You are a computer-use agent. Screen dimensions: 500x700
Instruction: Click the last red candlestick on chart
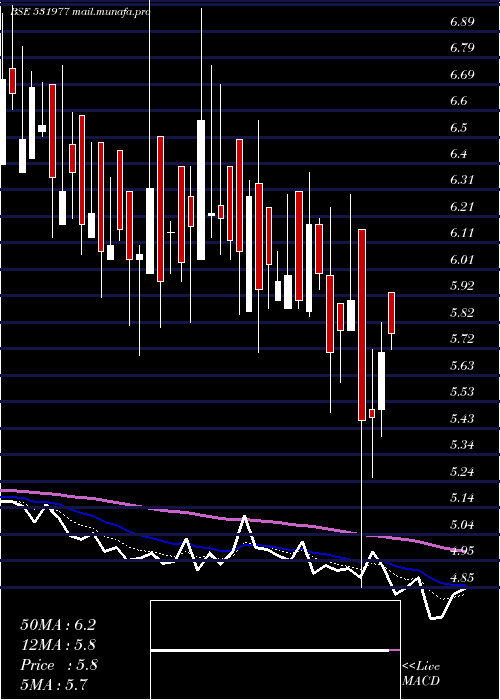click(x=392, y=313)
